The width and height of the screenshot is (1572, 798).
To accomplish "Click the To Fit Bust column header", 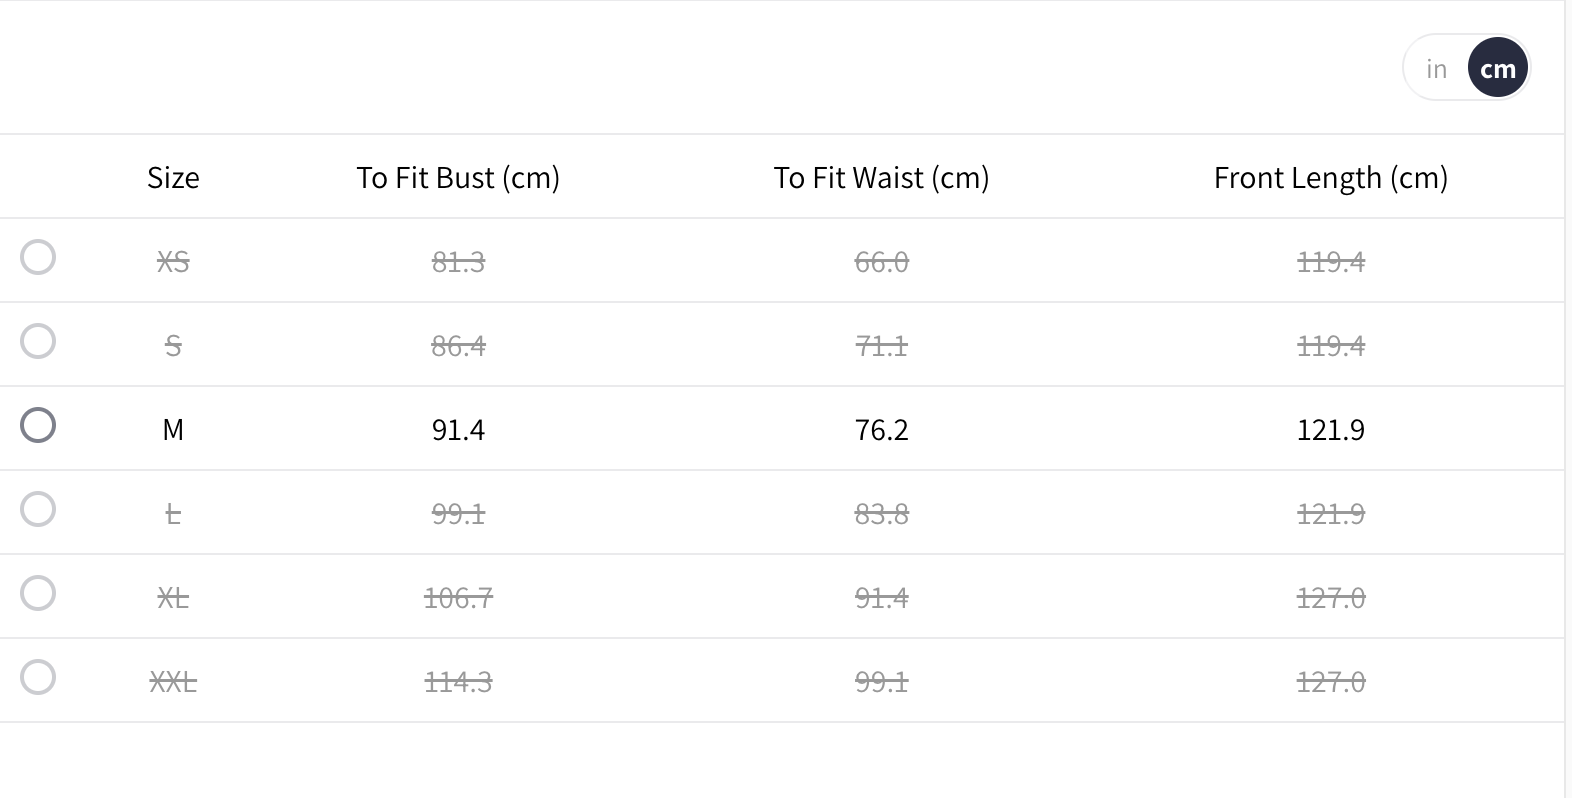I will point(458,178).
